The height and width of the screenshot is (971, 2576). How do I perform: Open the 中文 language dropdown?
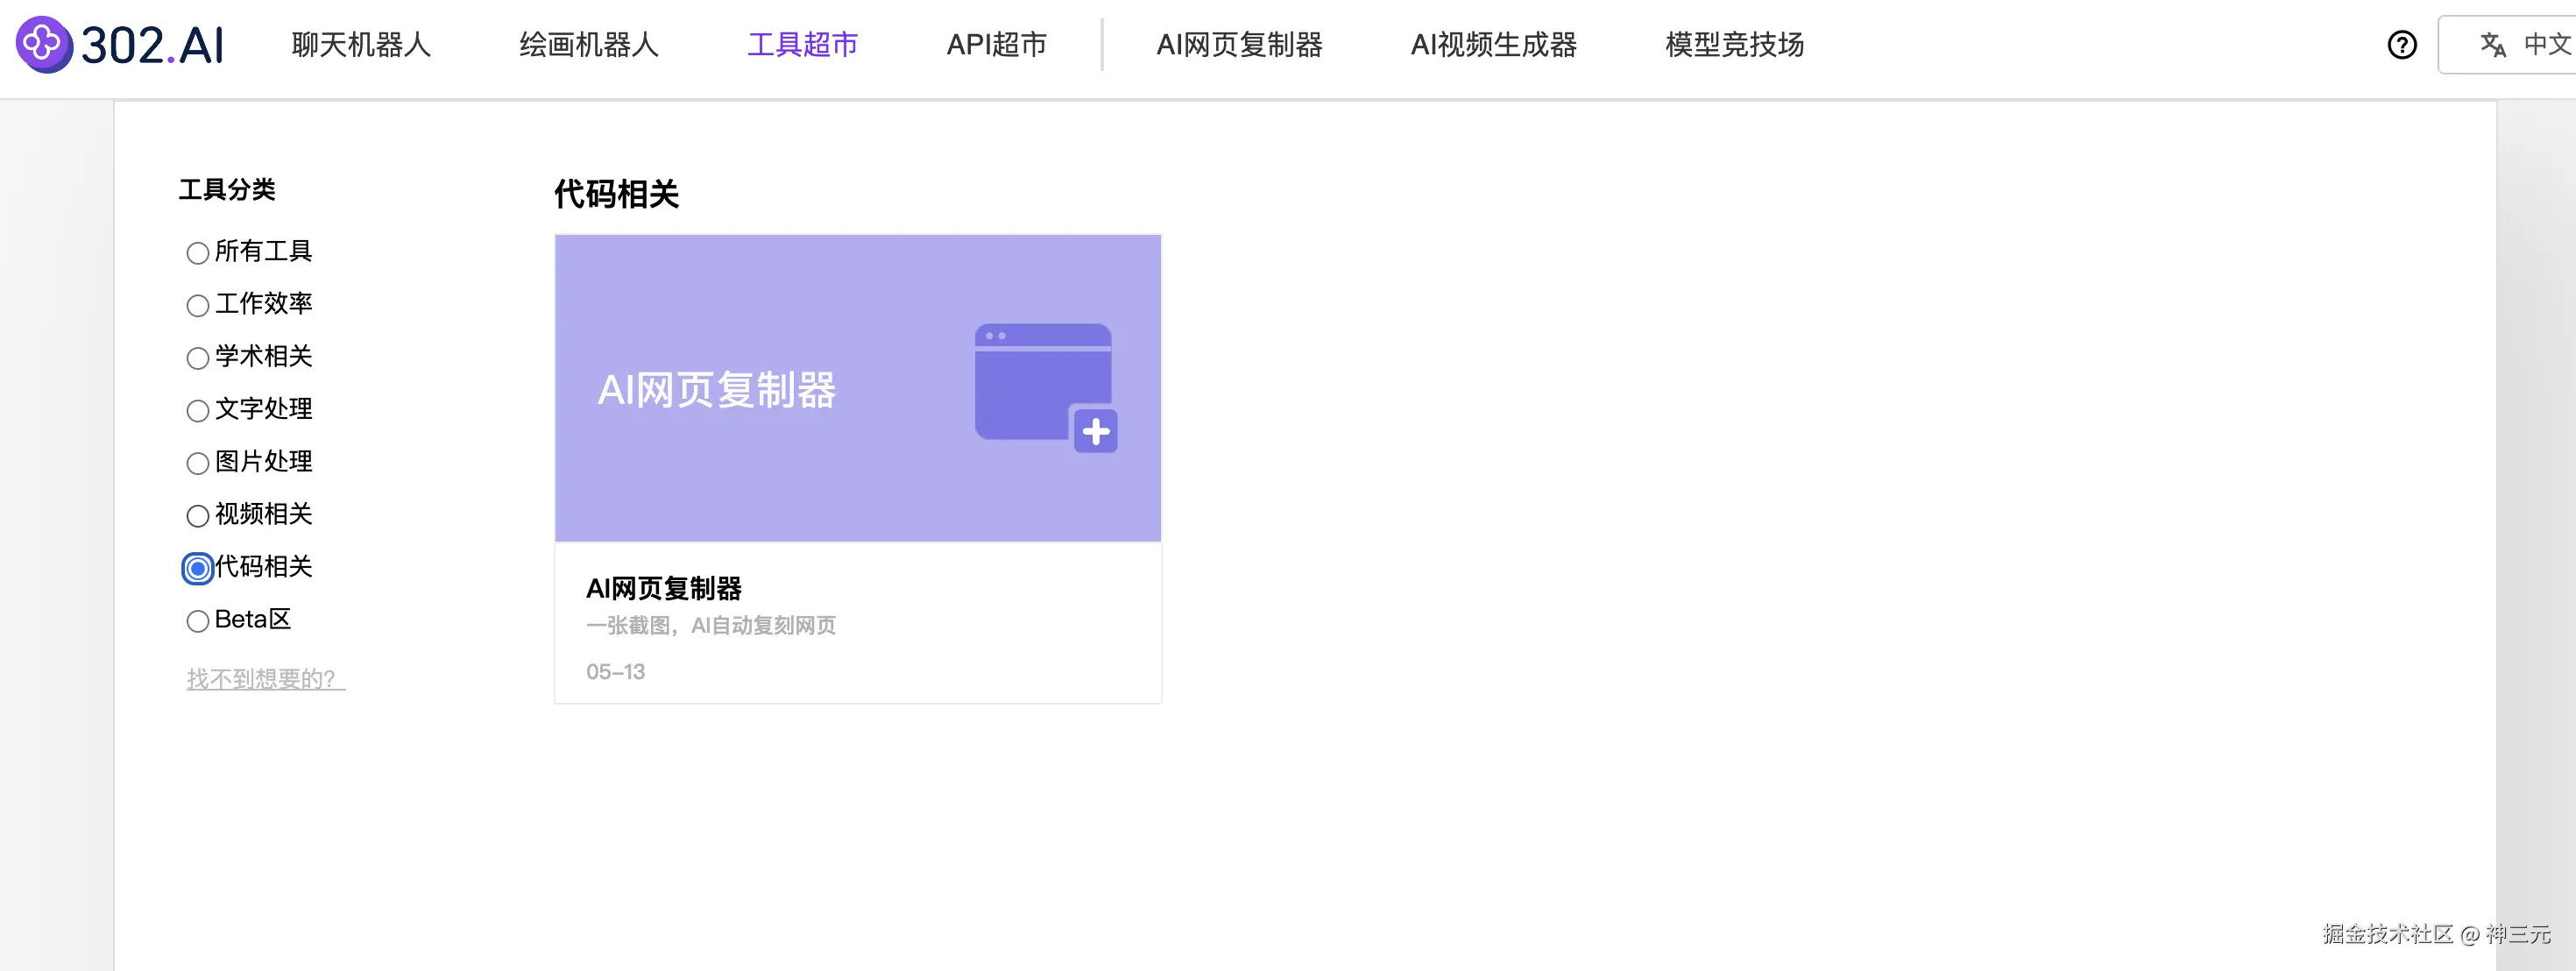tap(2545, 45)
